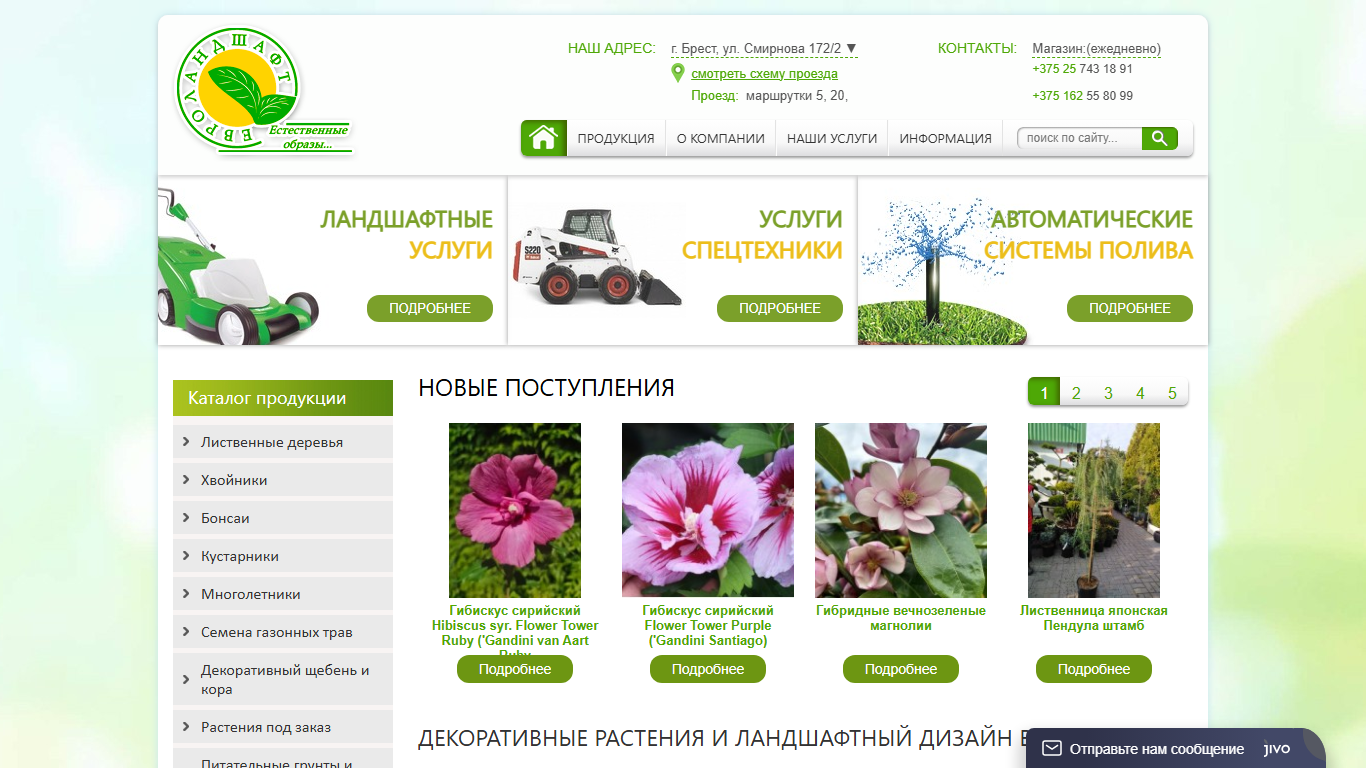The height and width of the screenshot is (768, 1366).
Task: Go to page 2 of new arrivals
Action: pyautogui.click(x=1076, y=393)
